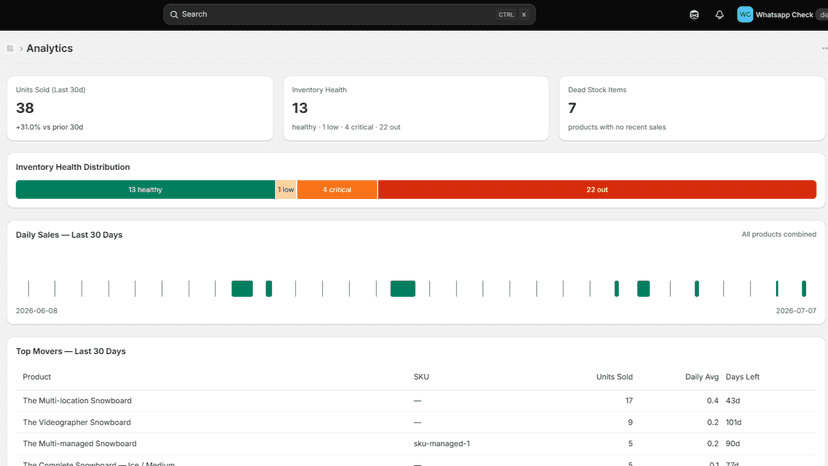Image resolution: width=828 pixels, height=466 pixels.
Task: Open The Videographer Snowboard row
Action: (416, 422)
